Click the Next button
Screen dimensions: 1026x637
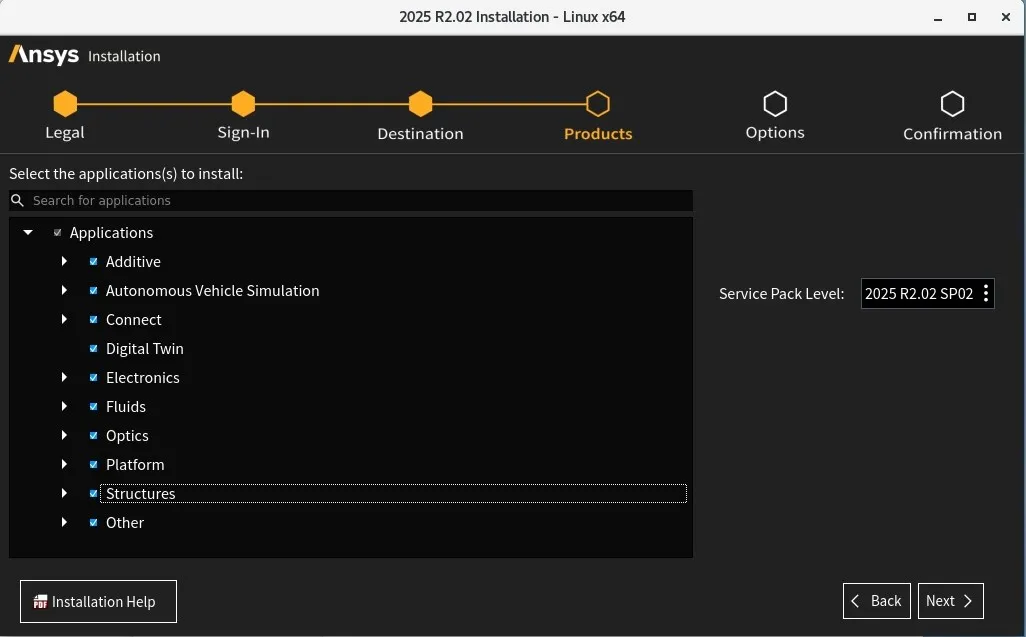(x=951, y=601)
